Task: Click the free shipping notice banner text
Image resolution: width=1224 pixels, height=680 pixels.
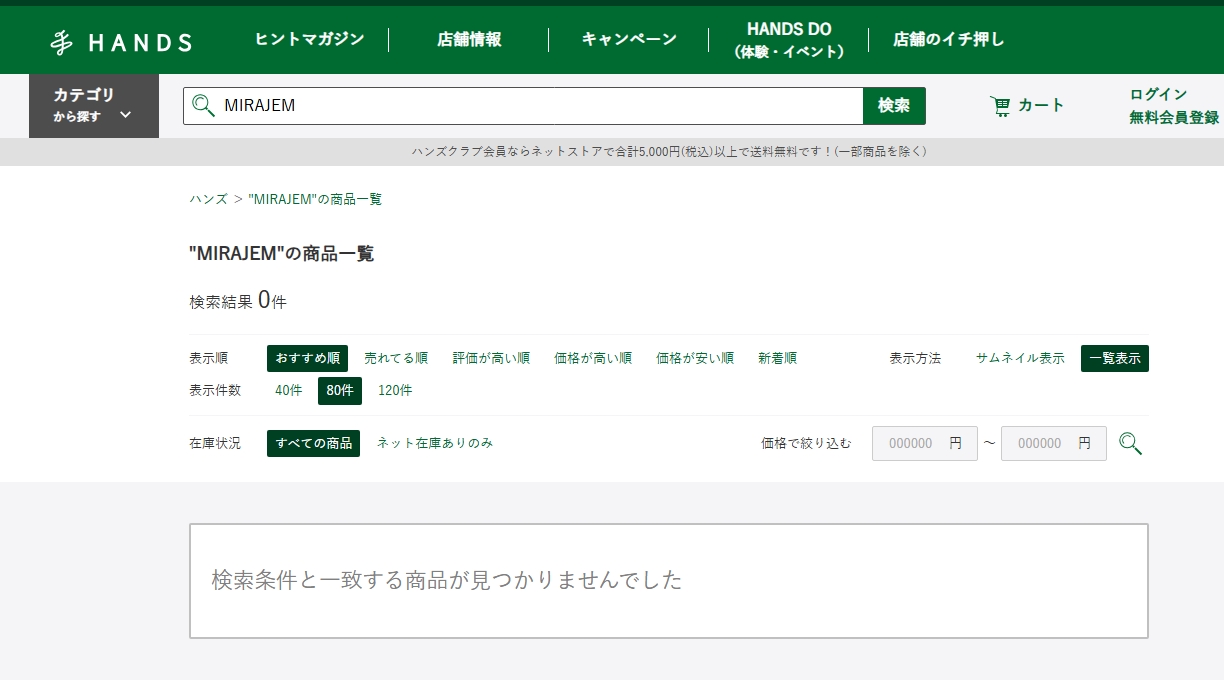Action: click(669, 151)
